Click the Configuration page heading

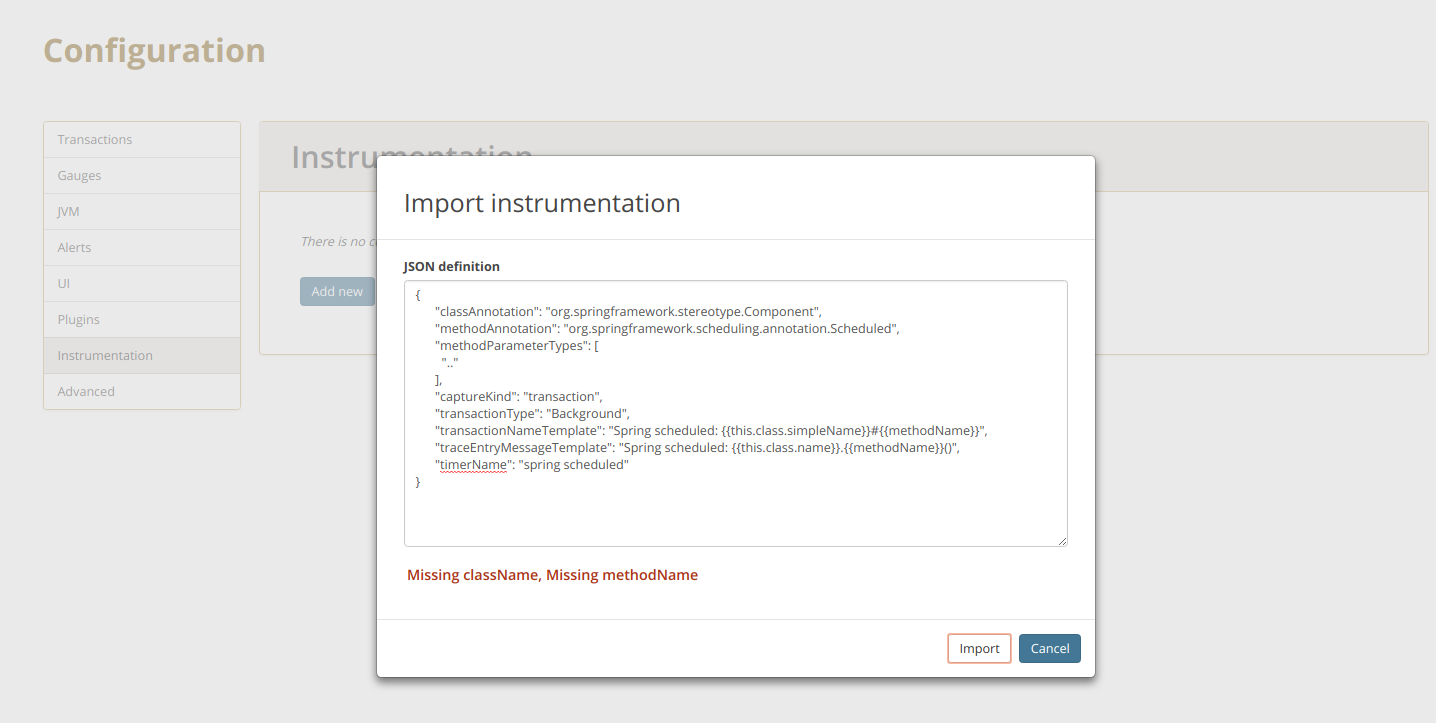pos(153,50)
